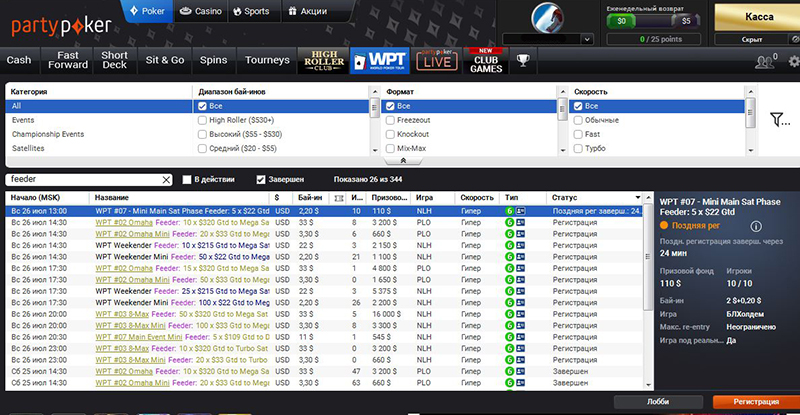Viewport: 800px width, 415px height.
Task: Enable the Турбо speed checkbox
Action: point(578,149)
